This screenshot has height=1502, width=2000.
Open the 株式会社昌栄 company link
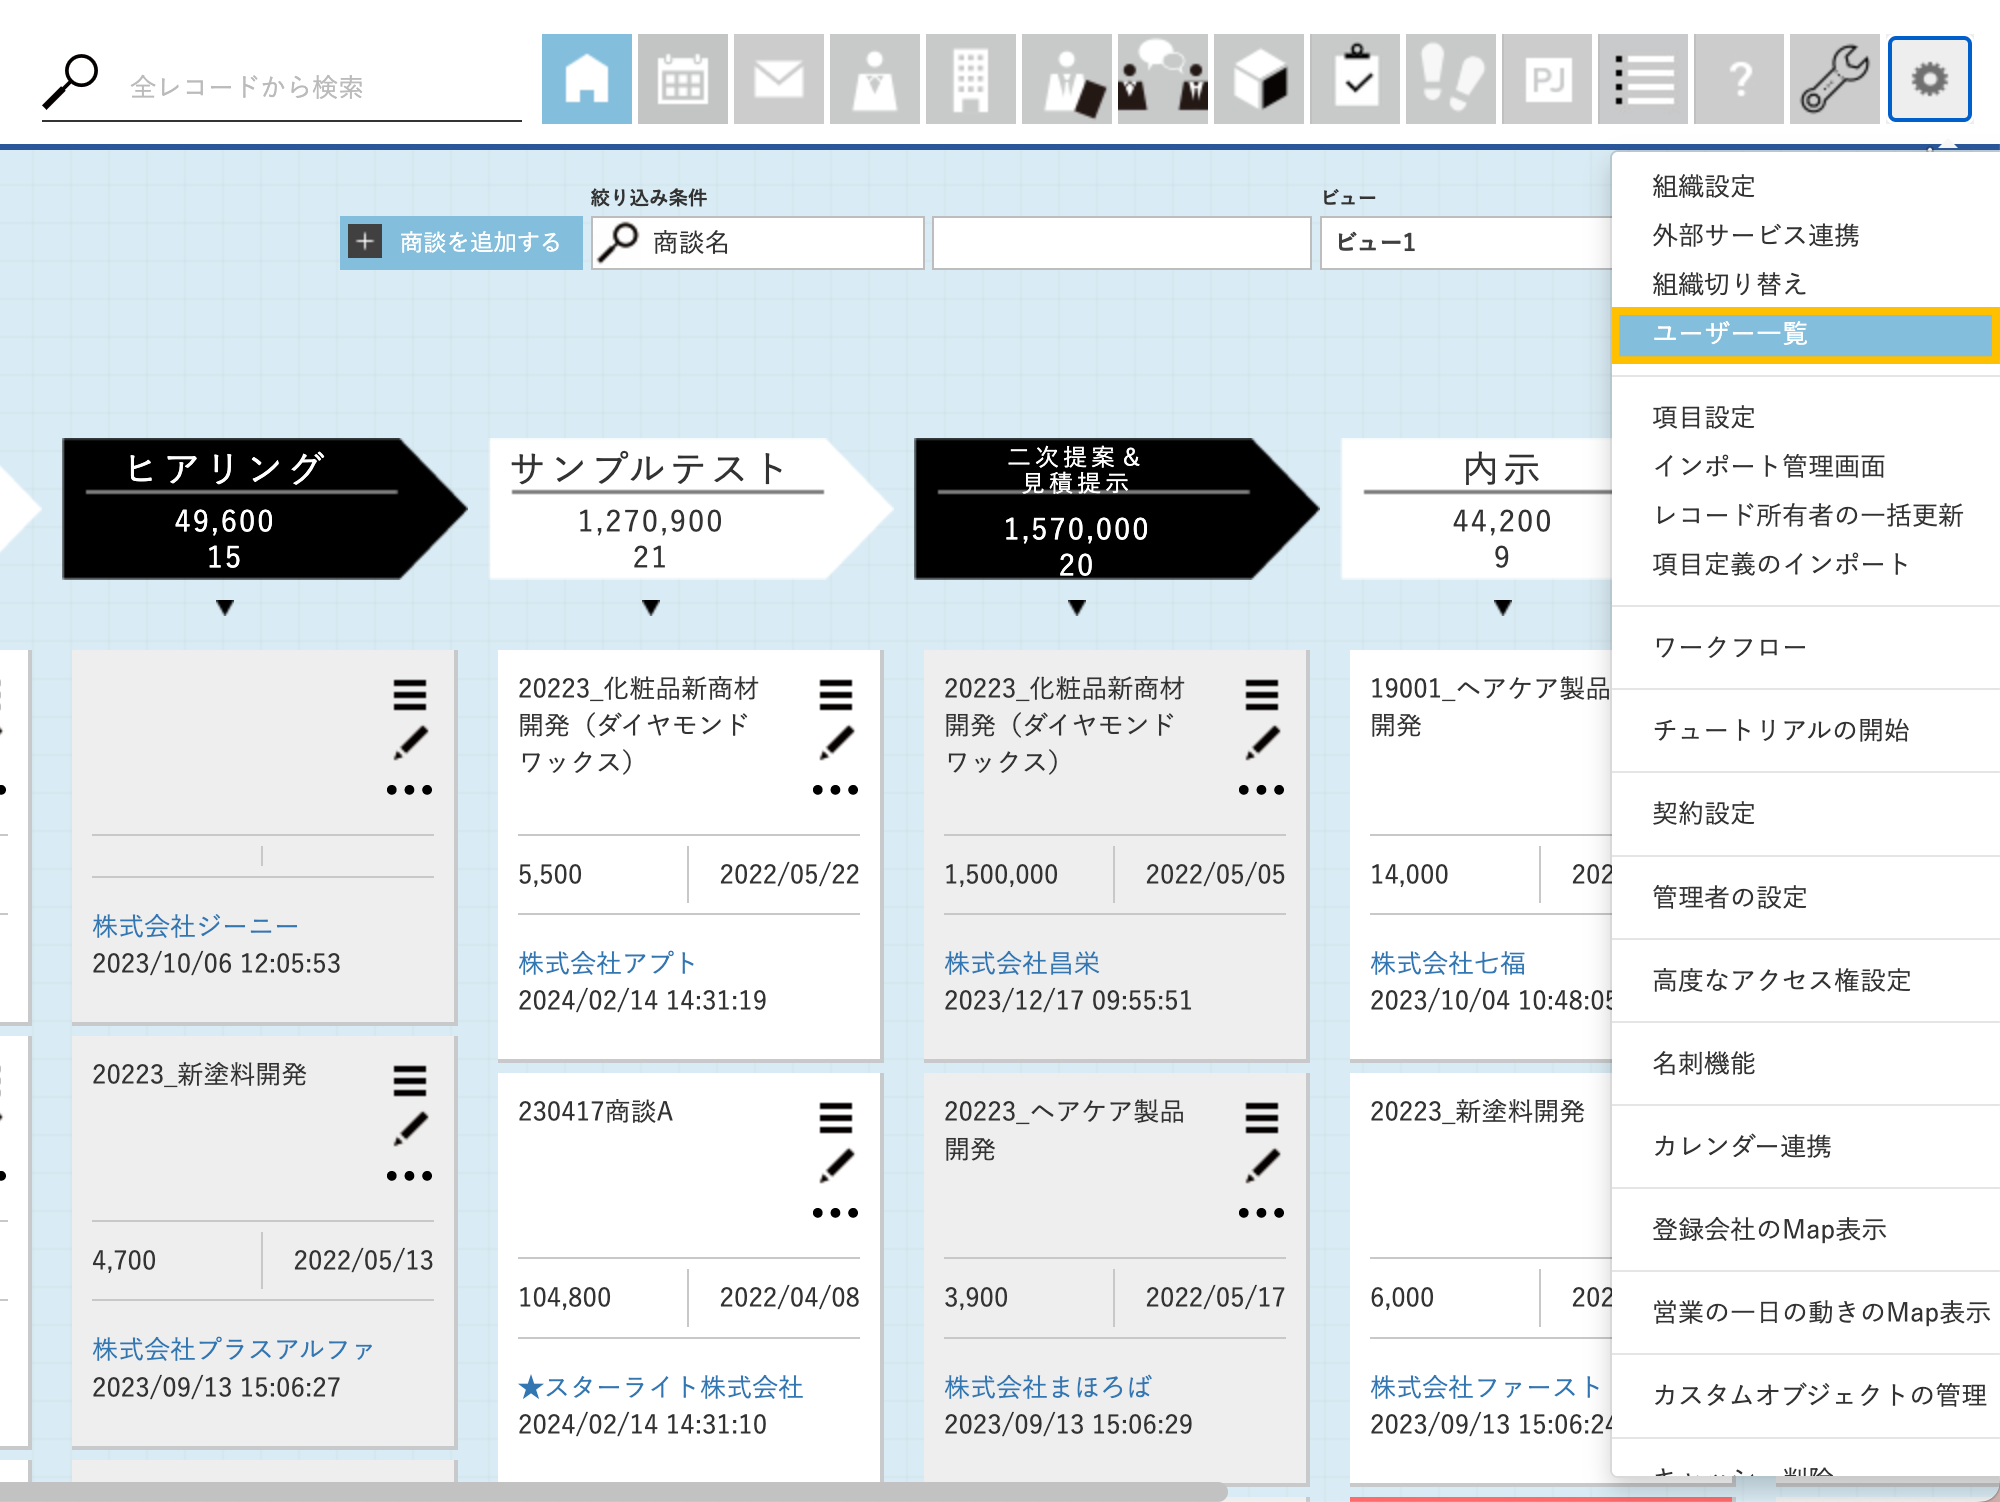tap(1022, 963)
